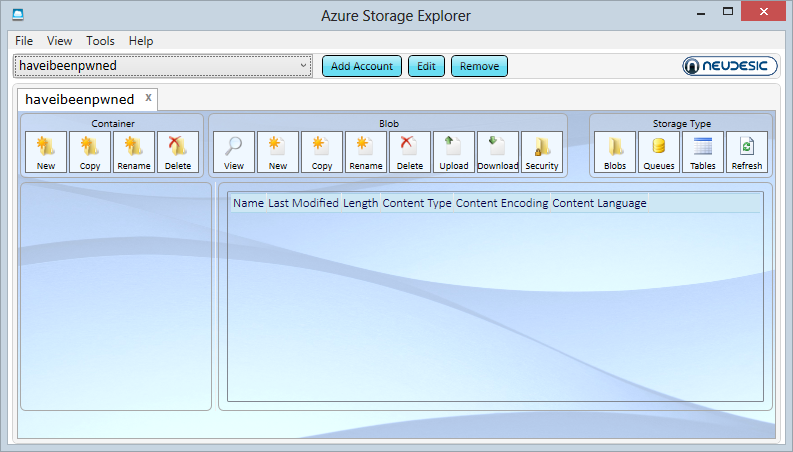Copy the selected blob

pyautogui.click(x=322, y=152)
